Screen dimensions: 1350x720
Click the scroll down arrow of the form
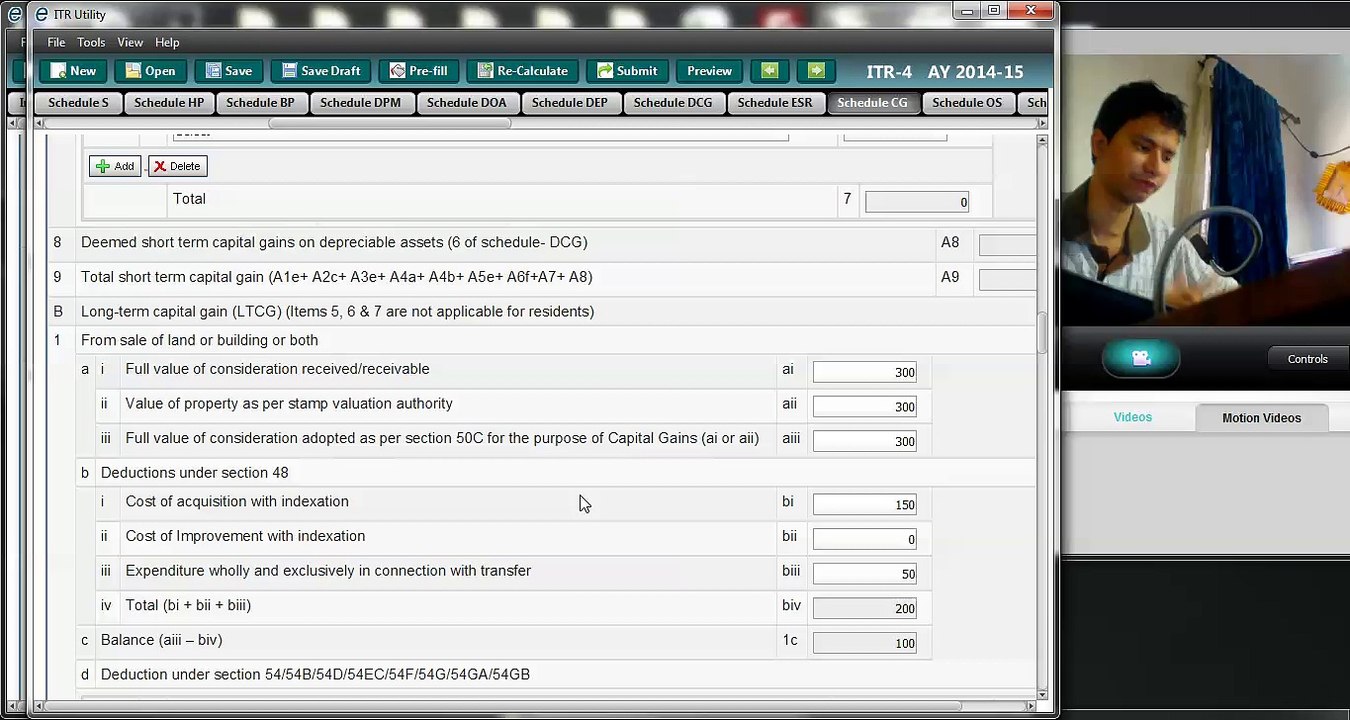click(x=1042, y=693)
